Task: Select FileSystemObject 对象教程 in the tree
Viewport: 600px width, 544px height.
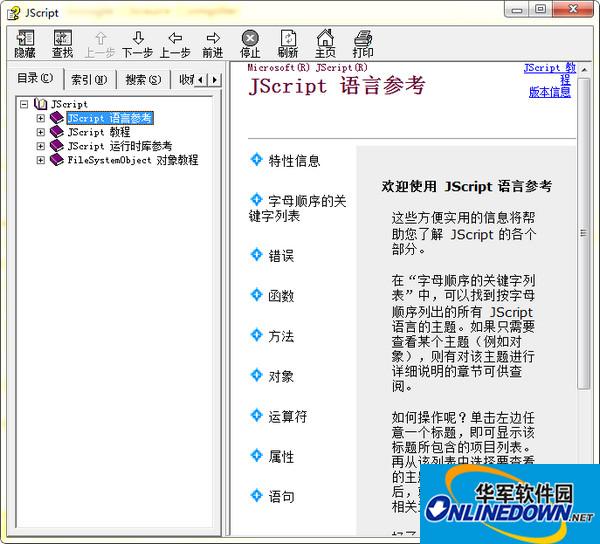Action: 133,160
